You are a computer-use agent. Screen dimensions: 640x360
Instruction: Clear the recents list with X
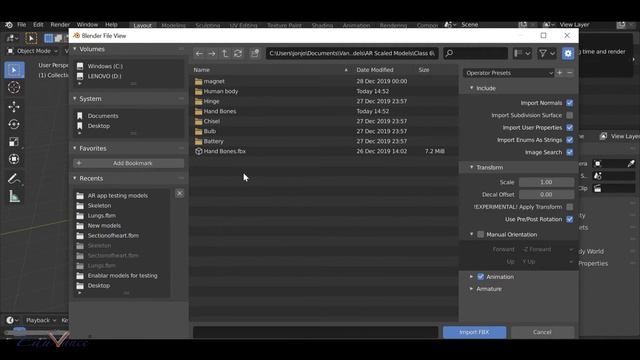[180, 193]
